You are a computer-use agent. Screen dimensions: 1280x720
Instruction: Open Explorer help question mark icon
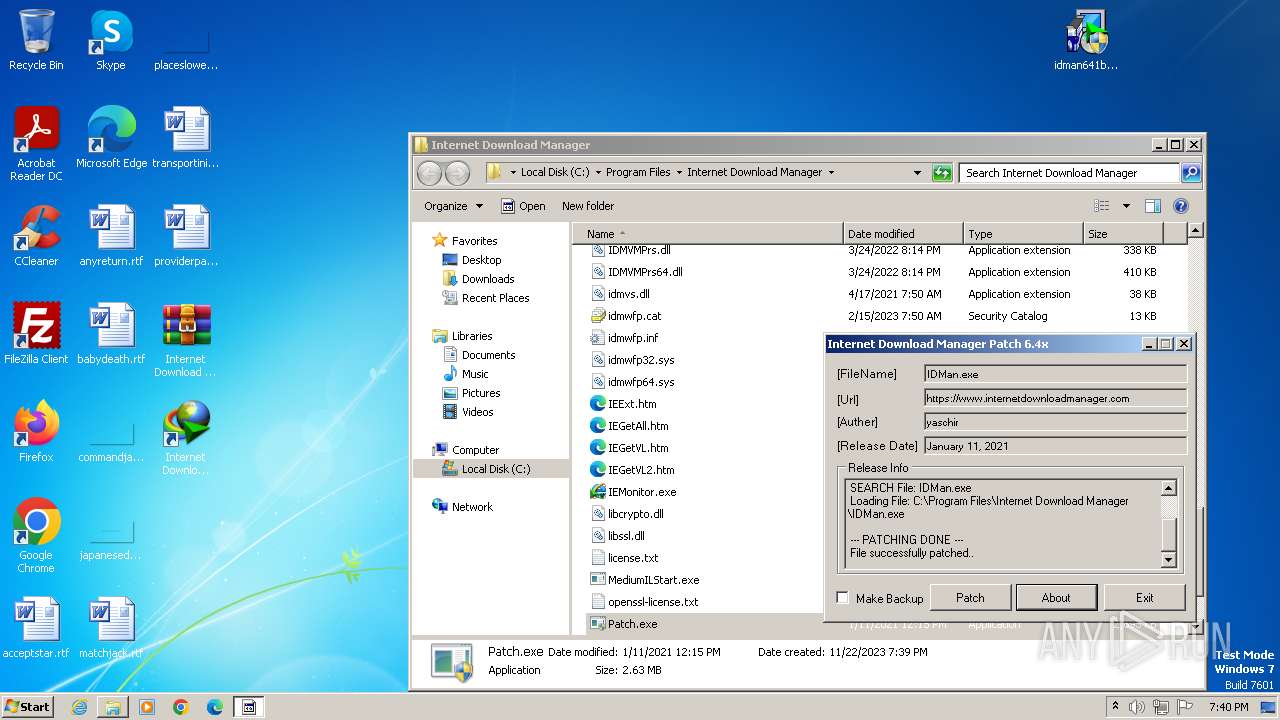[x=1180, y=206]
